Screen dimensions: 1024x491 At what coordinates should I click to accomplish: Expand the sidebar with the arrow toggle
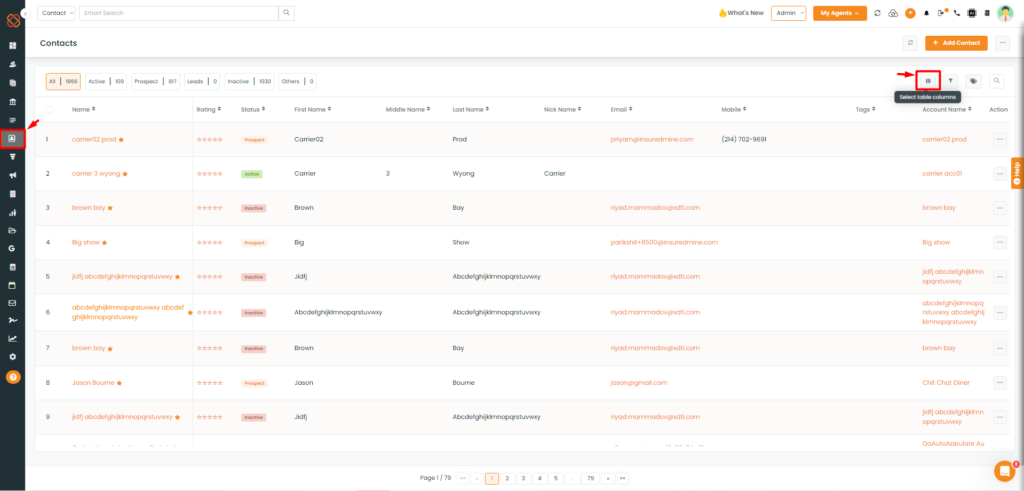click(x=25, y=13)
